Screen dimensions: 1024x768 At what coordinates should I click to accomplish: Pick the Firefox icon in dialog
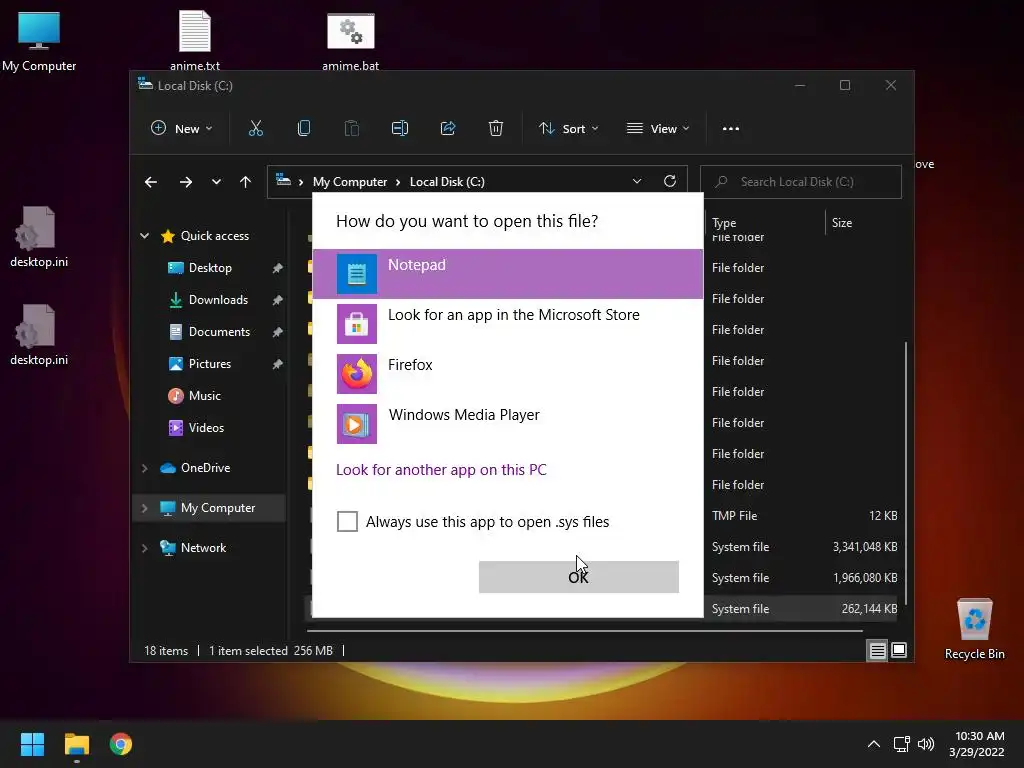[x=357, y=374]
